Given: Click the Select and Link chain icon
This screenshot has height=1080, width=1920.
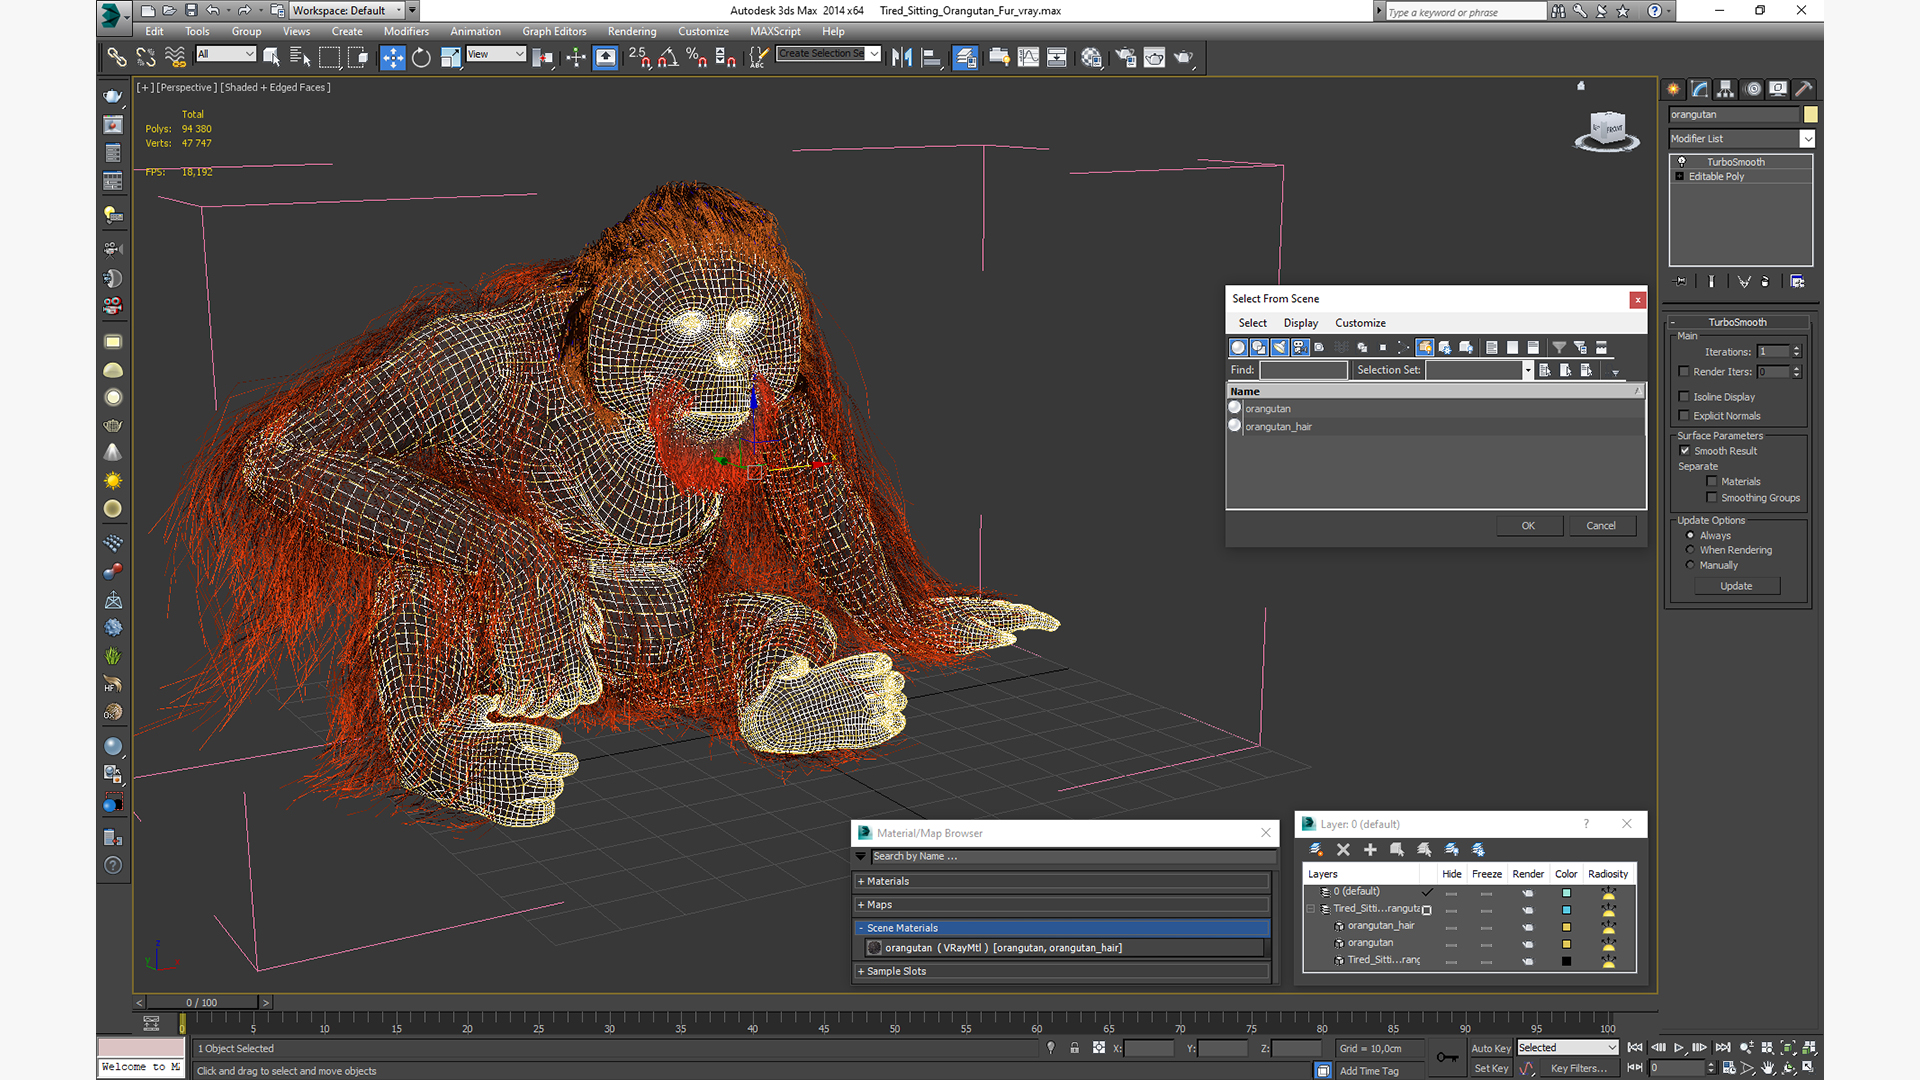Looking at the screenshot, I should [x=117, y=58].
